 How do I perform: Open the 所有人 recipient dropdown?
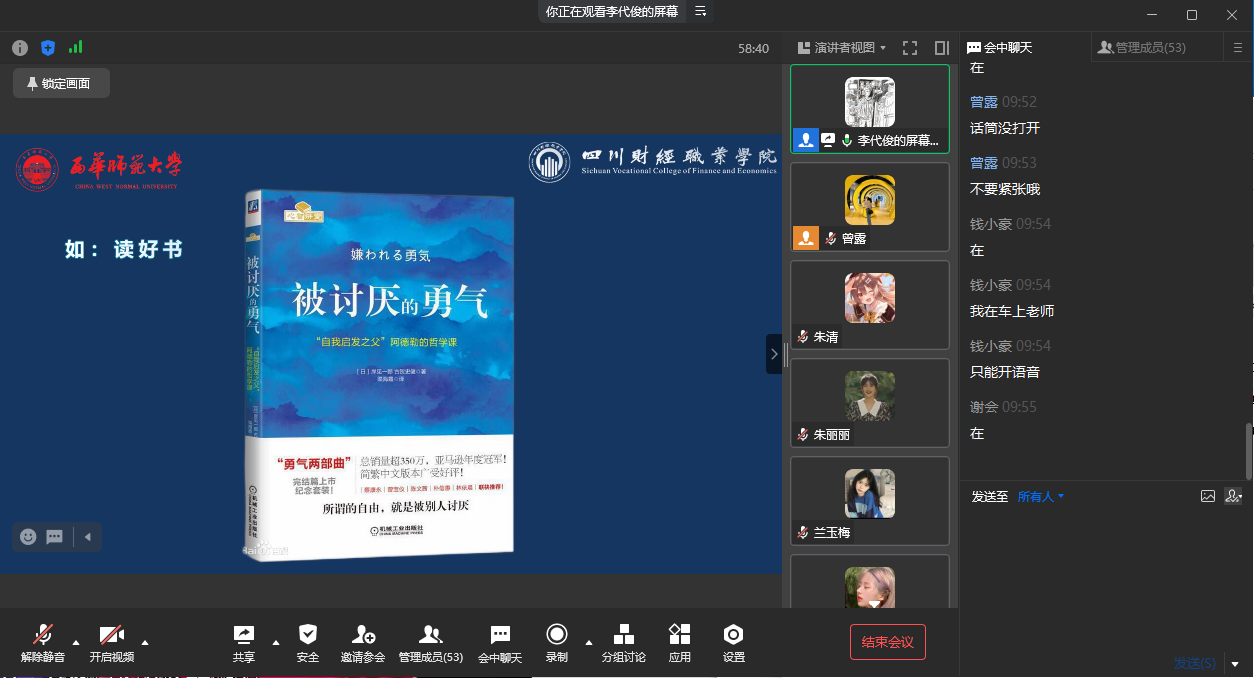pyautogui.click(x=1041, y=496)
